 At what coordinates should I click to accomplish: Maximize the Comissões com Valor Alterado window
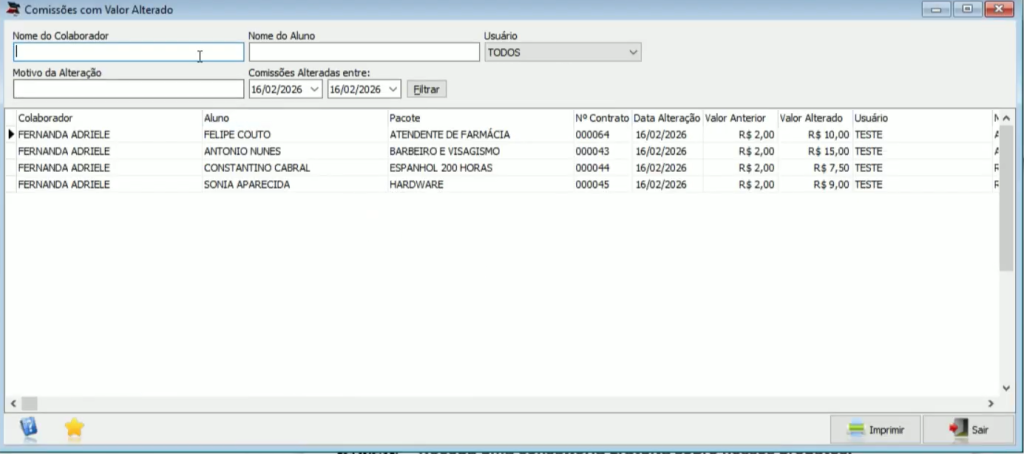coord(967,9)
